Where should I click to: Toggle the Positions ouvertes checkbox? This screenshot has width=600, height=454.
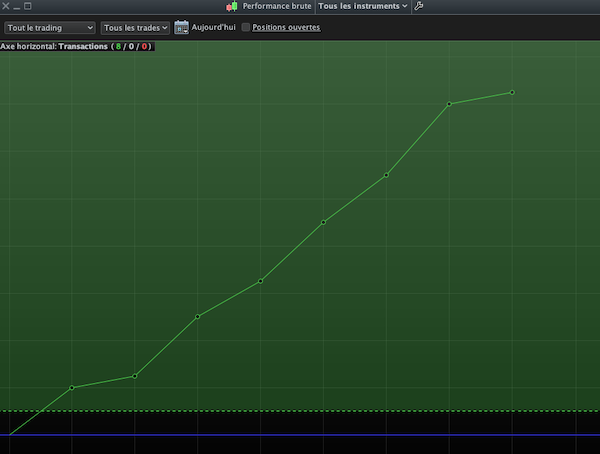pyautogui.click(x=246, y=27)
